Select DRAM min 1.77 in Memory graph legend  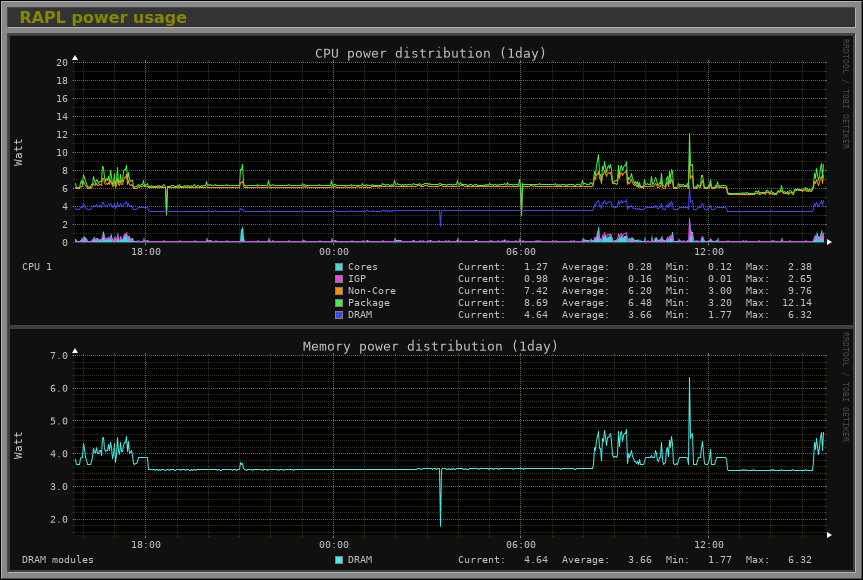tap(720, 560)
